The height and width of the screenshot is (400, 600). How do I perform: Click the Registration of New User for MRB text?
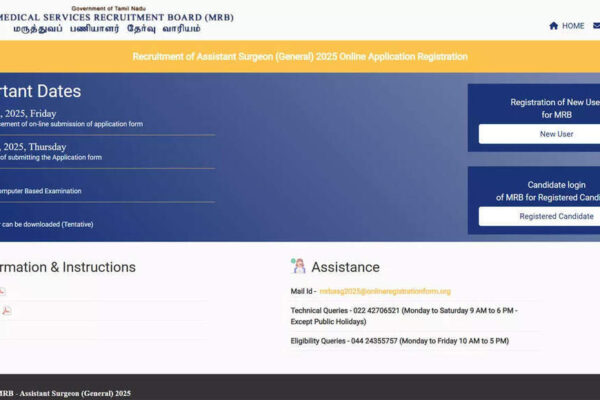(x=555, y=108)
